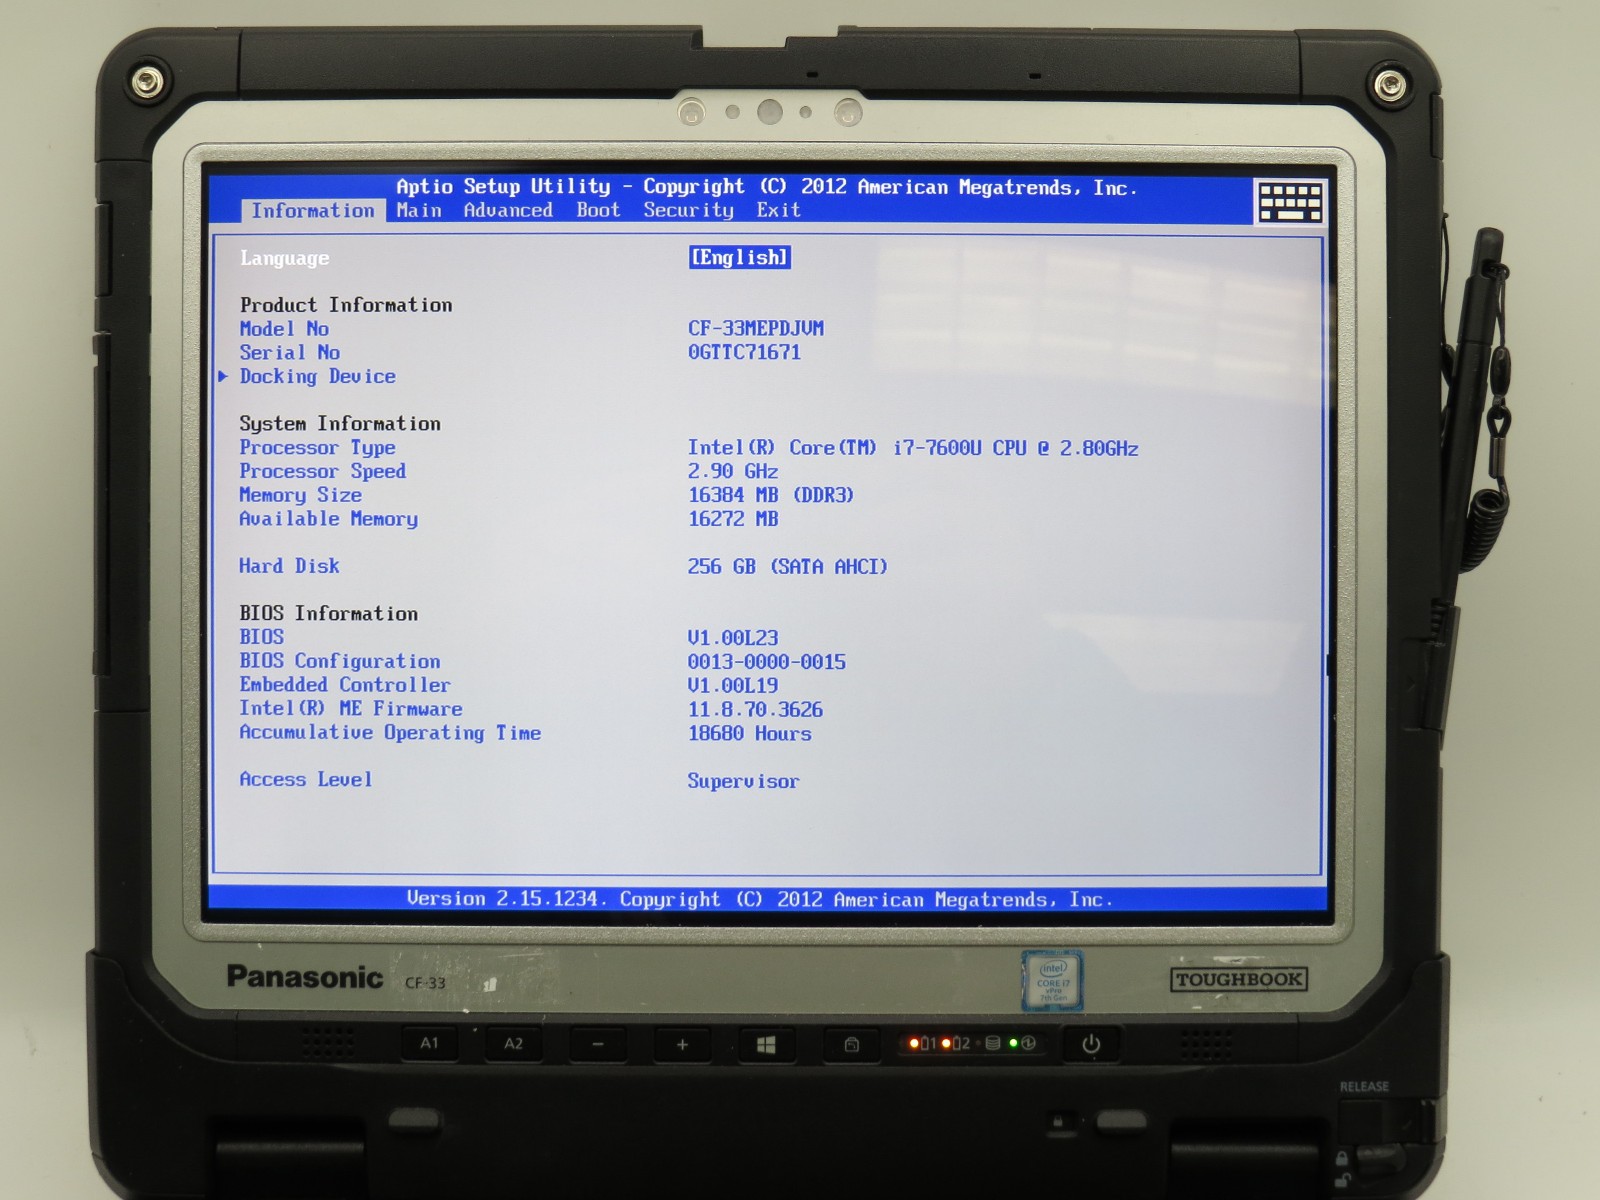Click the BIOS version label
The height and width of the screenshot is (1200, 1600).
261,637
